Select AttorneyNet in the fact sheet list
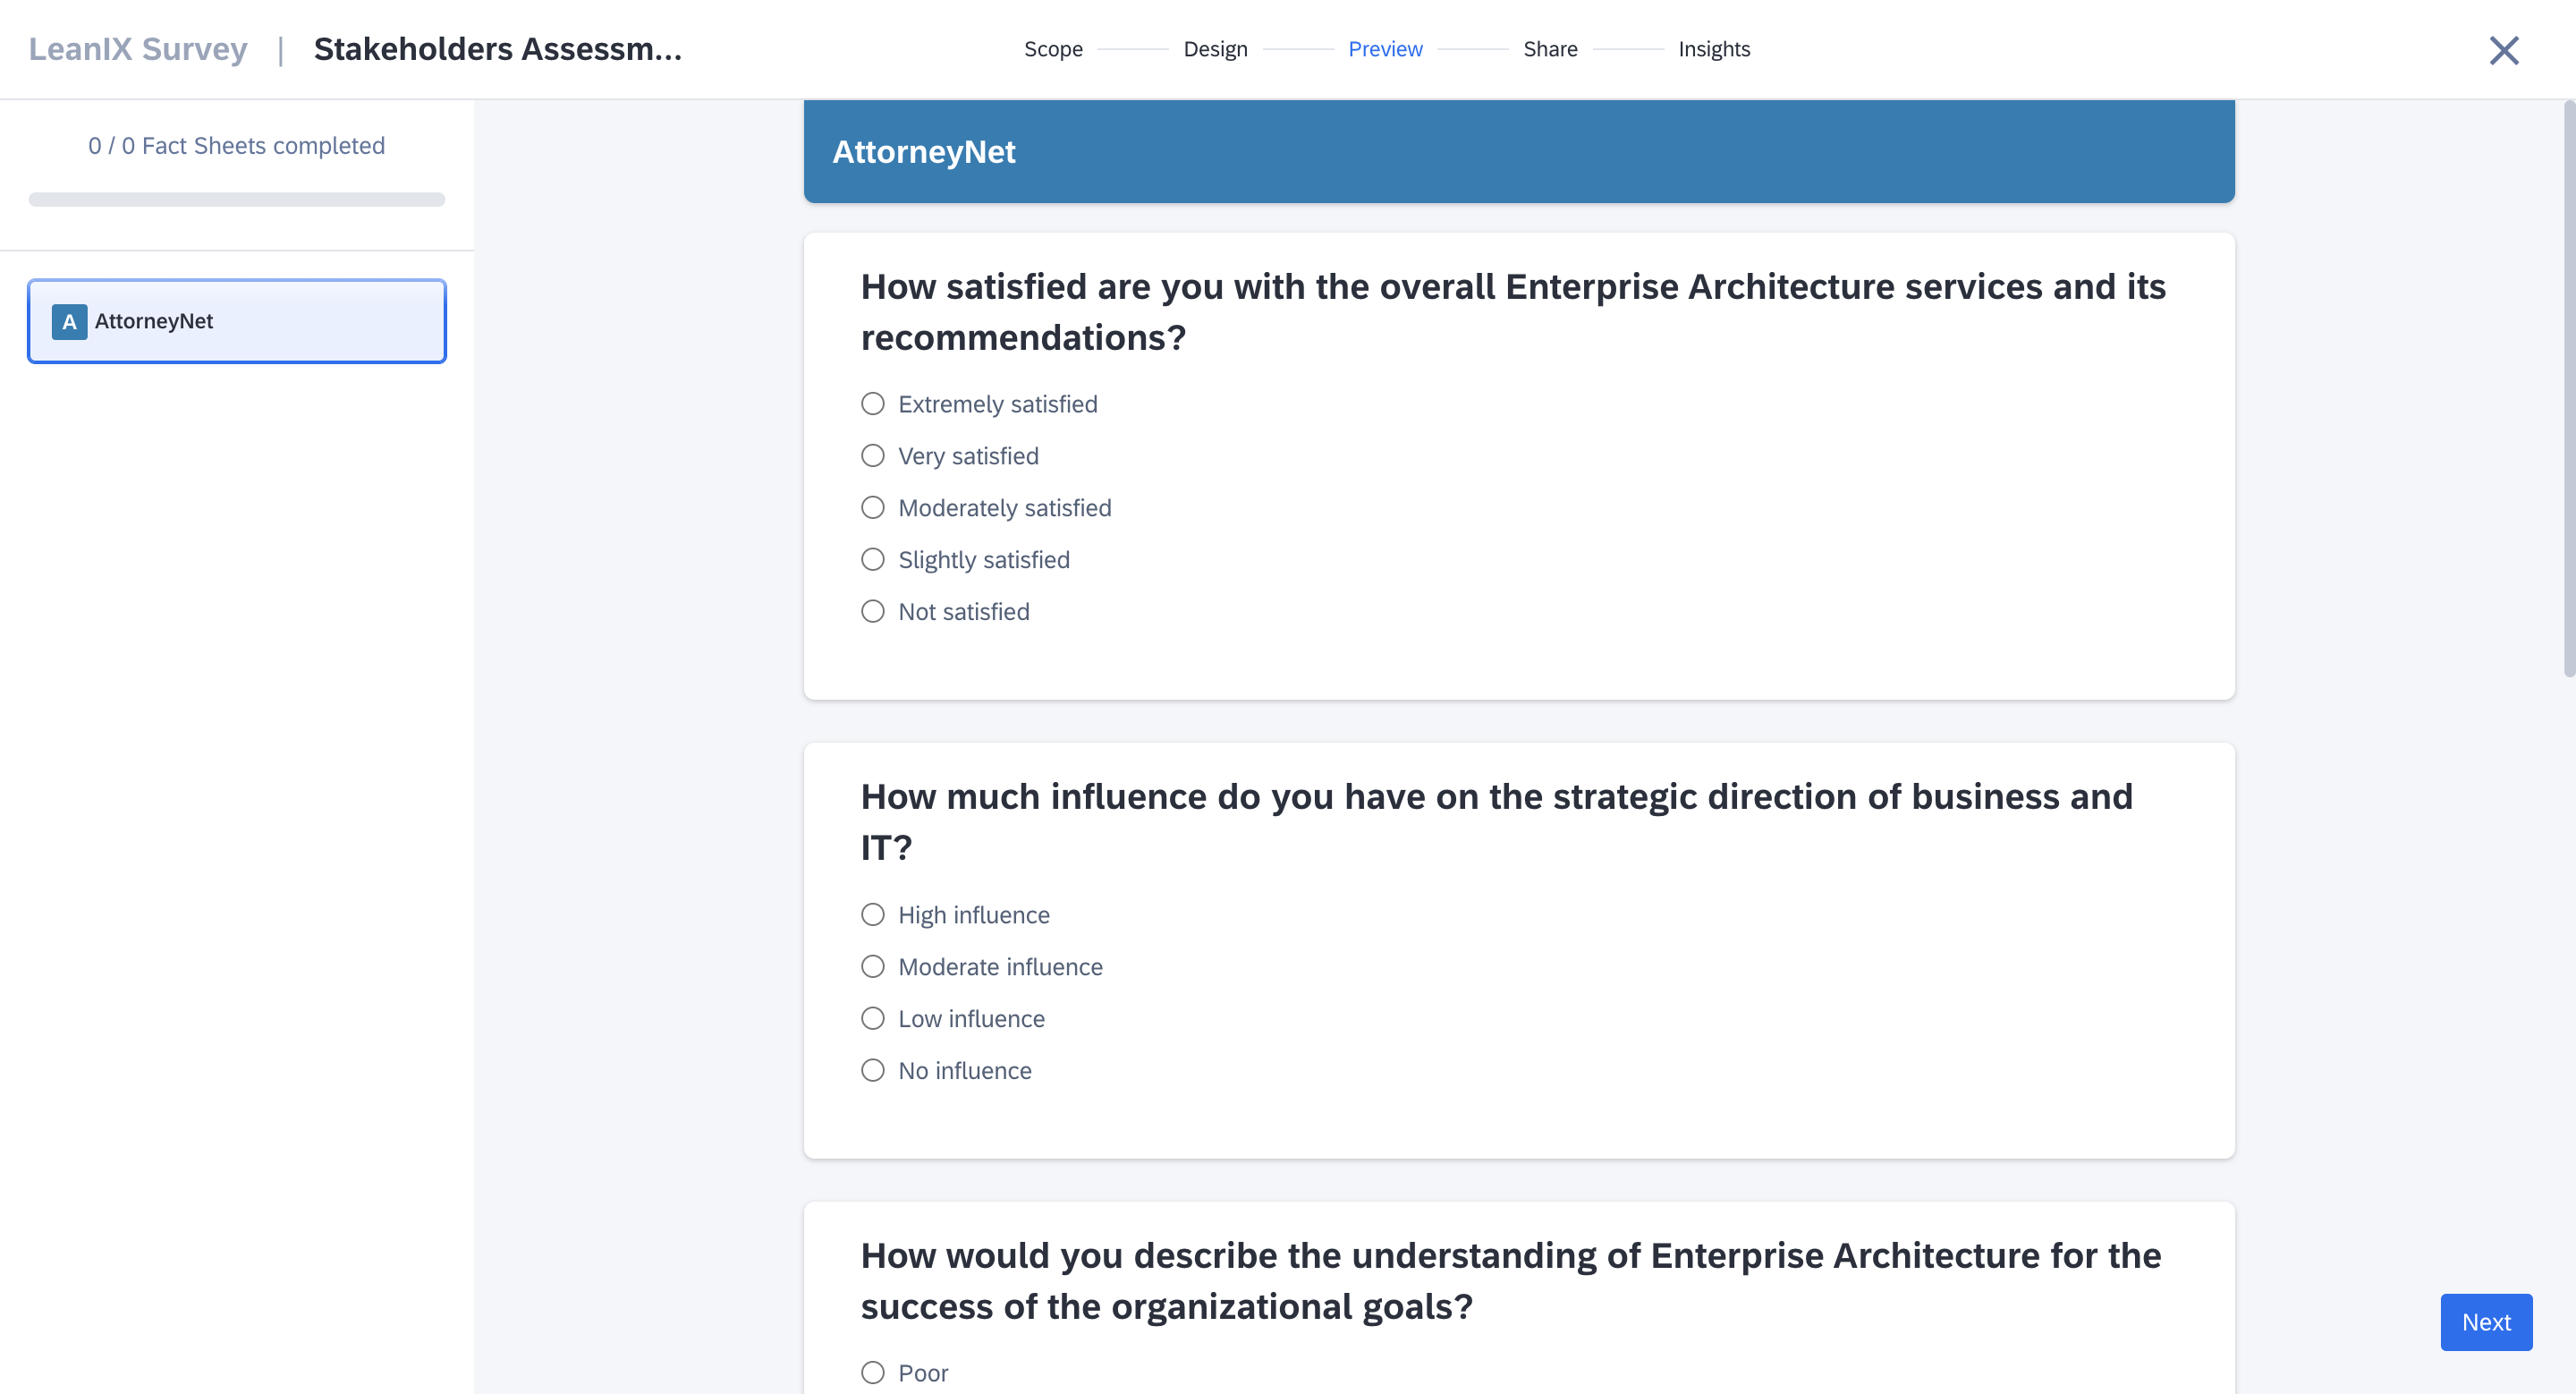The height and width of the screenshot is (1394, 2576). click(237, 321)
